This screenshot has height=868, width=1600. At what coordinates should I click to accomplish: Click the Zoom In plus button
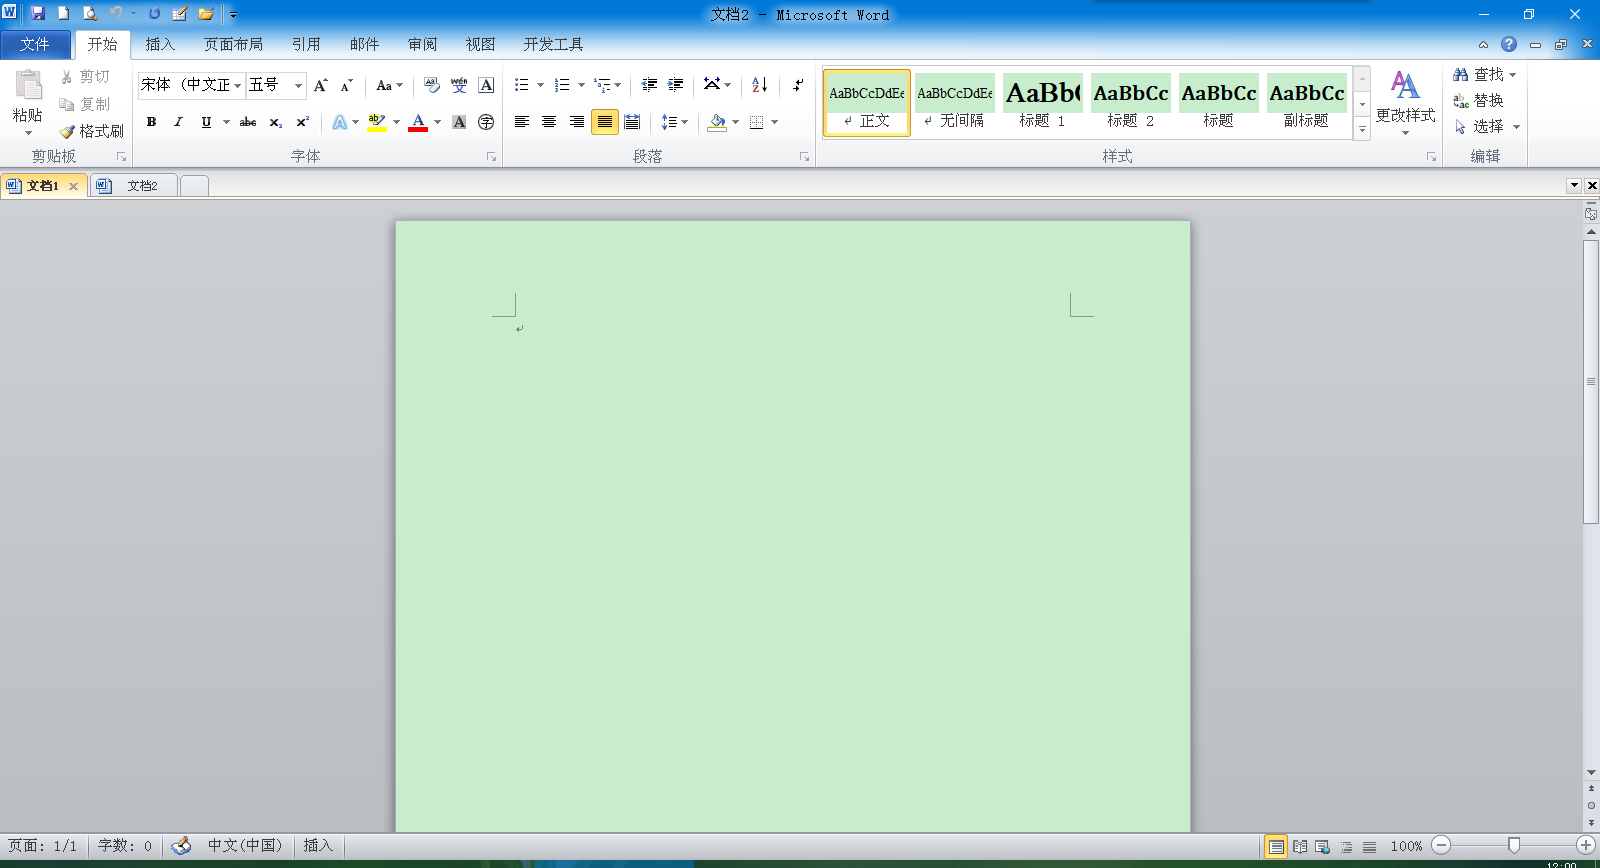point(1586,846)
